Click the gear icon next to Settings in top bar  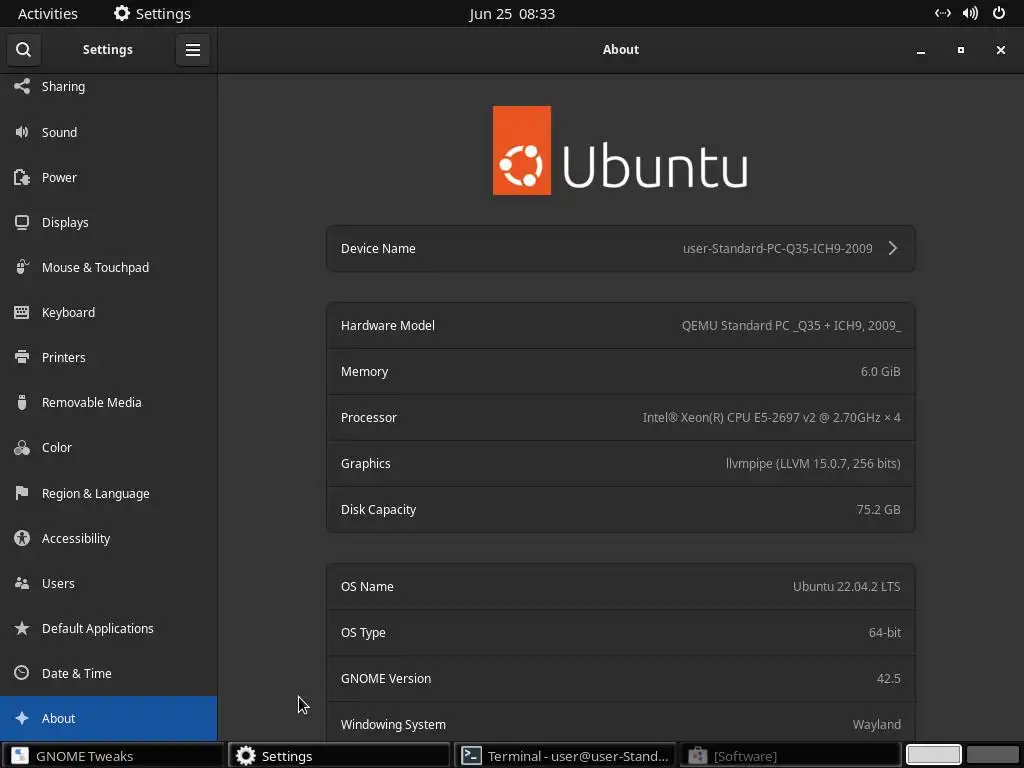click(121, 13)
